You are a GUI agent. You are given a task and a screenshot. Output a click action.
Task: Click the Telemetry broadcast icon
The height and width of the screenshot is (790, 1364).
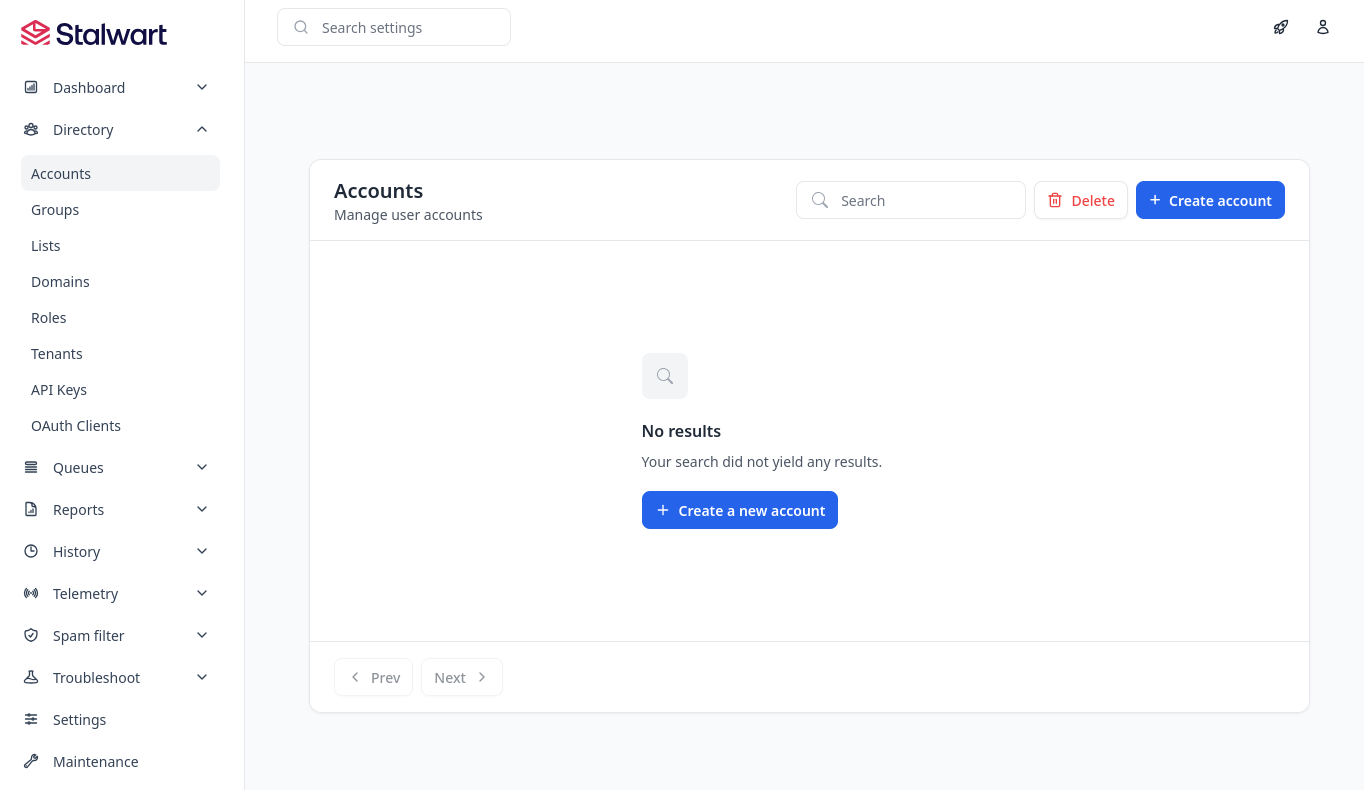(x=31, y=593)
